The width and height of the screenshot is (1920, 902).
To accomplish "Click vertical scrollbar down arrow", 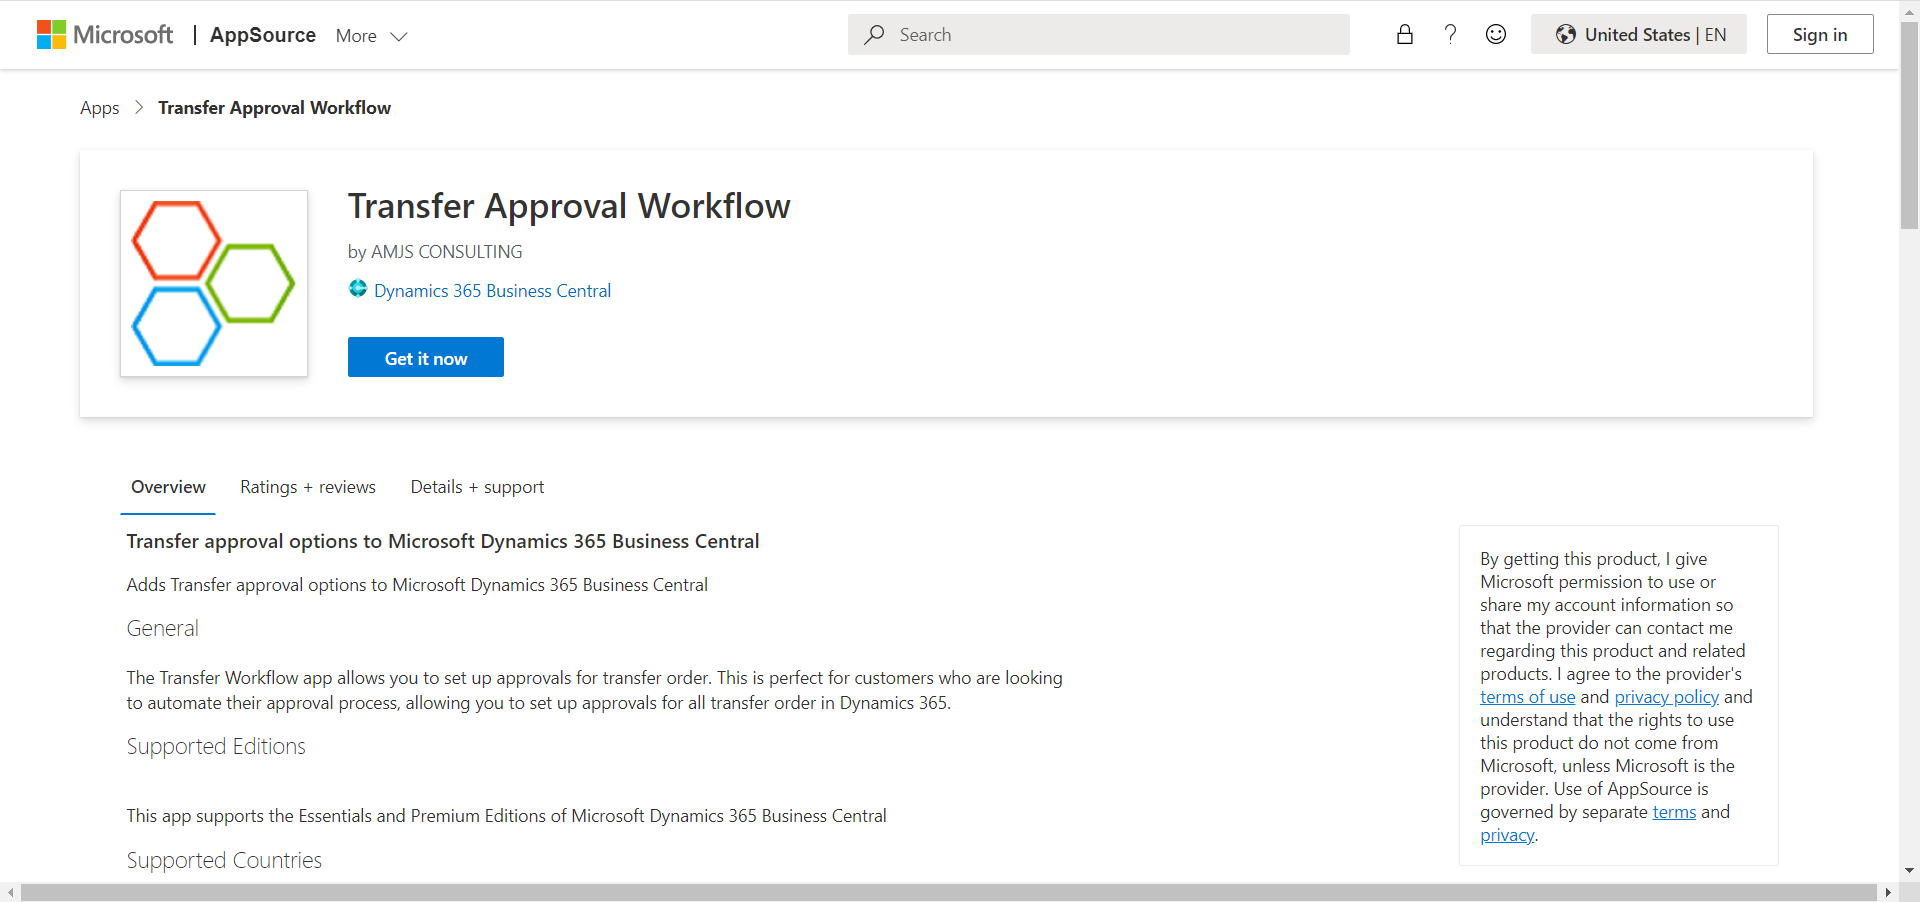I will pyautogui.click(x=1909, y=871).
